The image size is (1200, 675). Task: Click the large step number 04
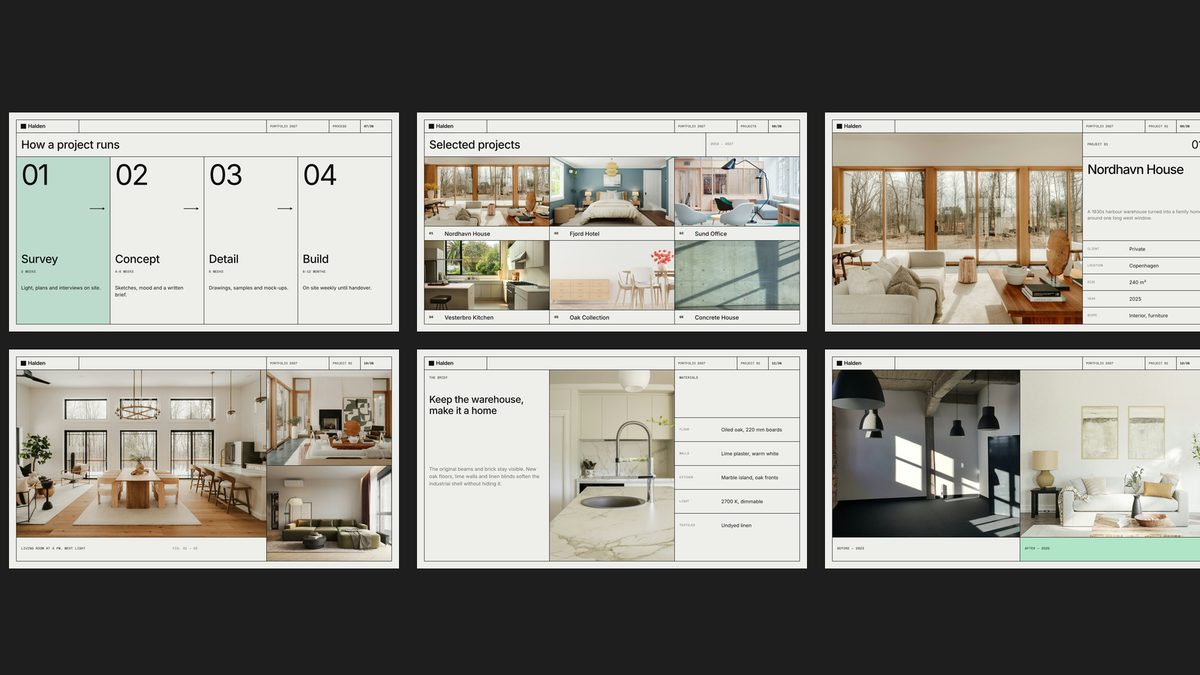[x=320, y=175]
